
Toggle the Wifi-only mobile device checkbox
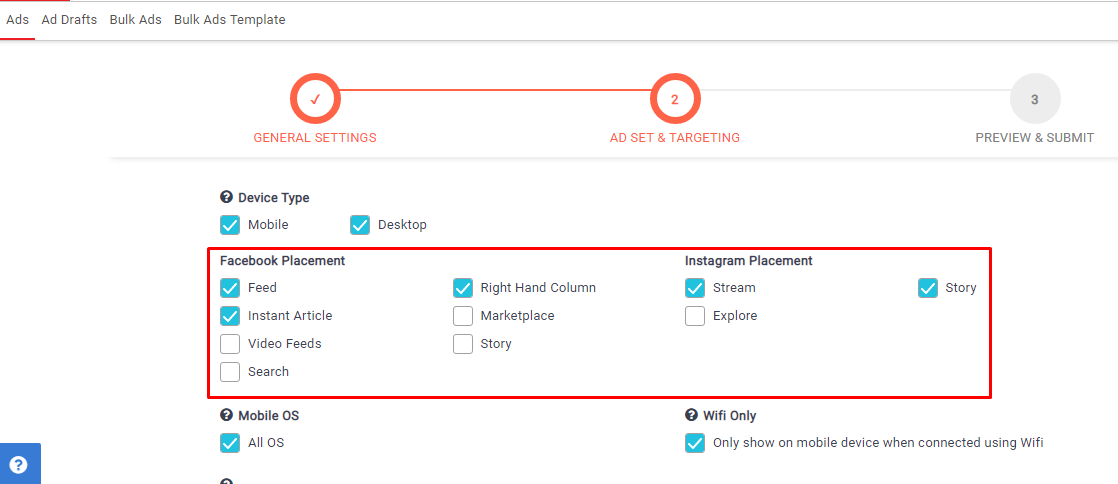pyautogui.click(x=695, y=443)
